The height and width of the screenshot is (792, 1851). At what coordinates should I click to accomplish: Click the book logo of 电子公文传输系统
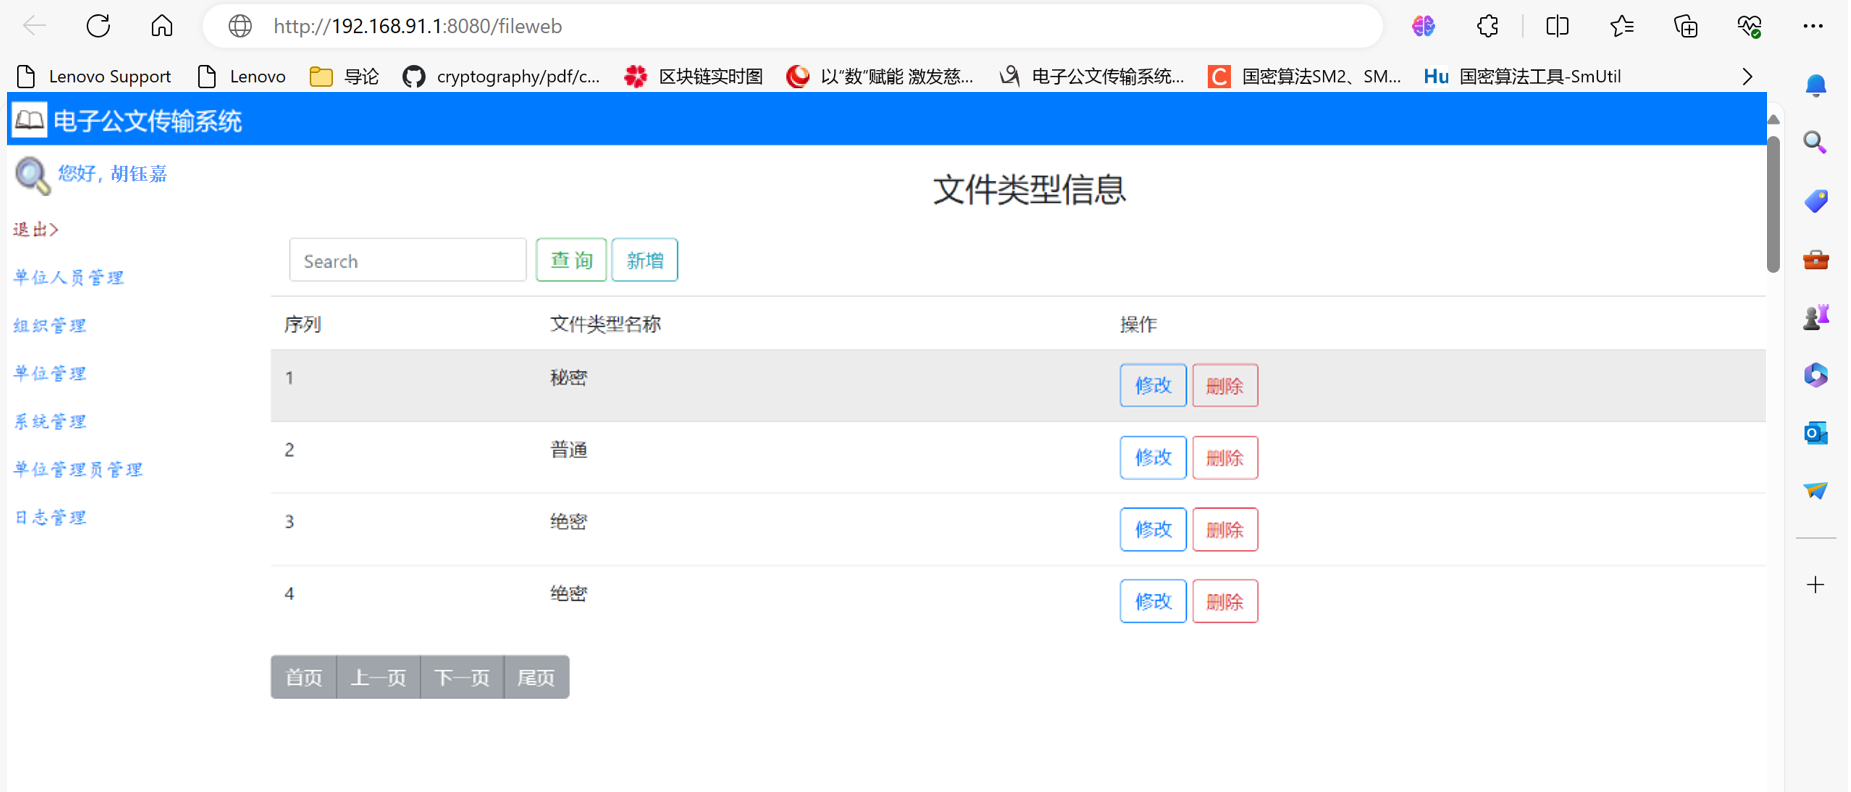(x=29, y=121)
